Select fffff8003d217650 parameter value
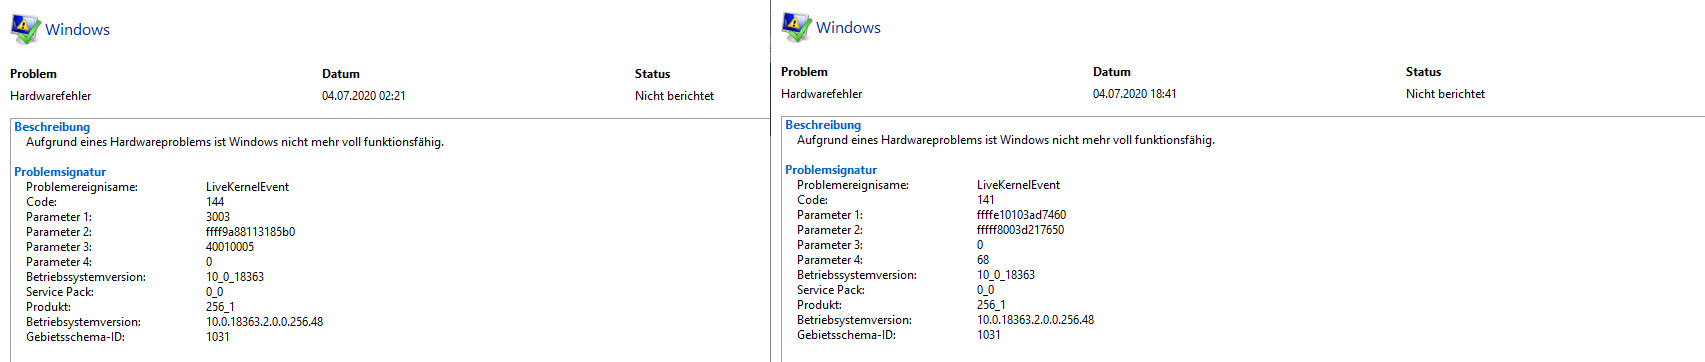 [x=1020, y=230]
